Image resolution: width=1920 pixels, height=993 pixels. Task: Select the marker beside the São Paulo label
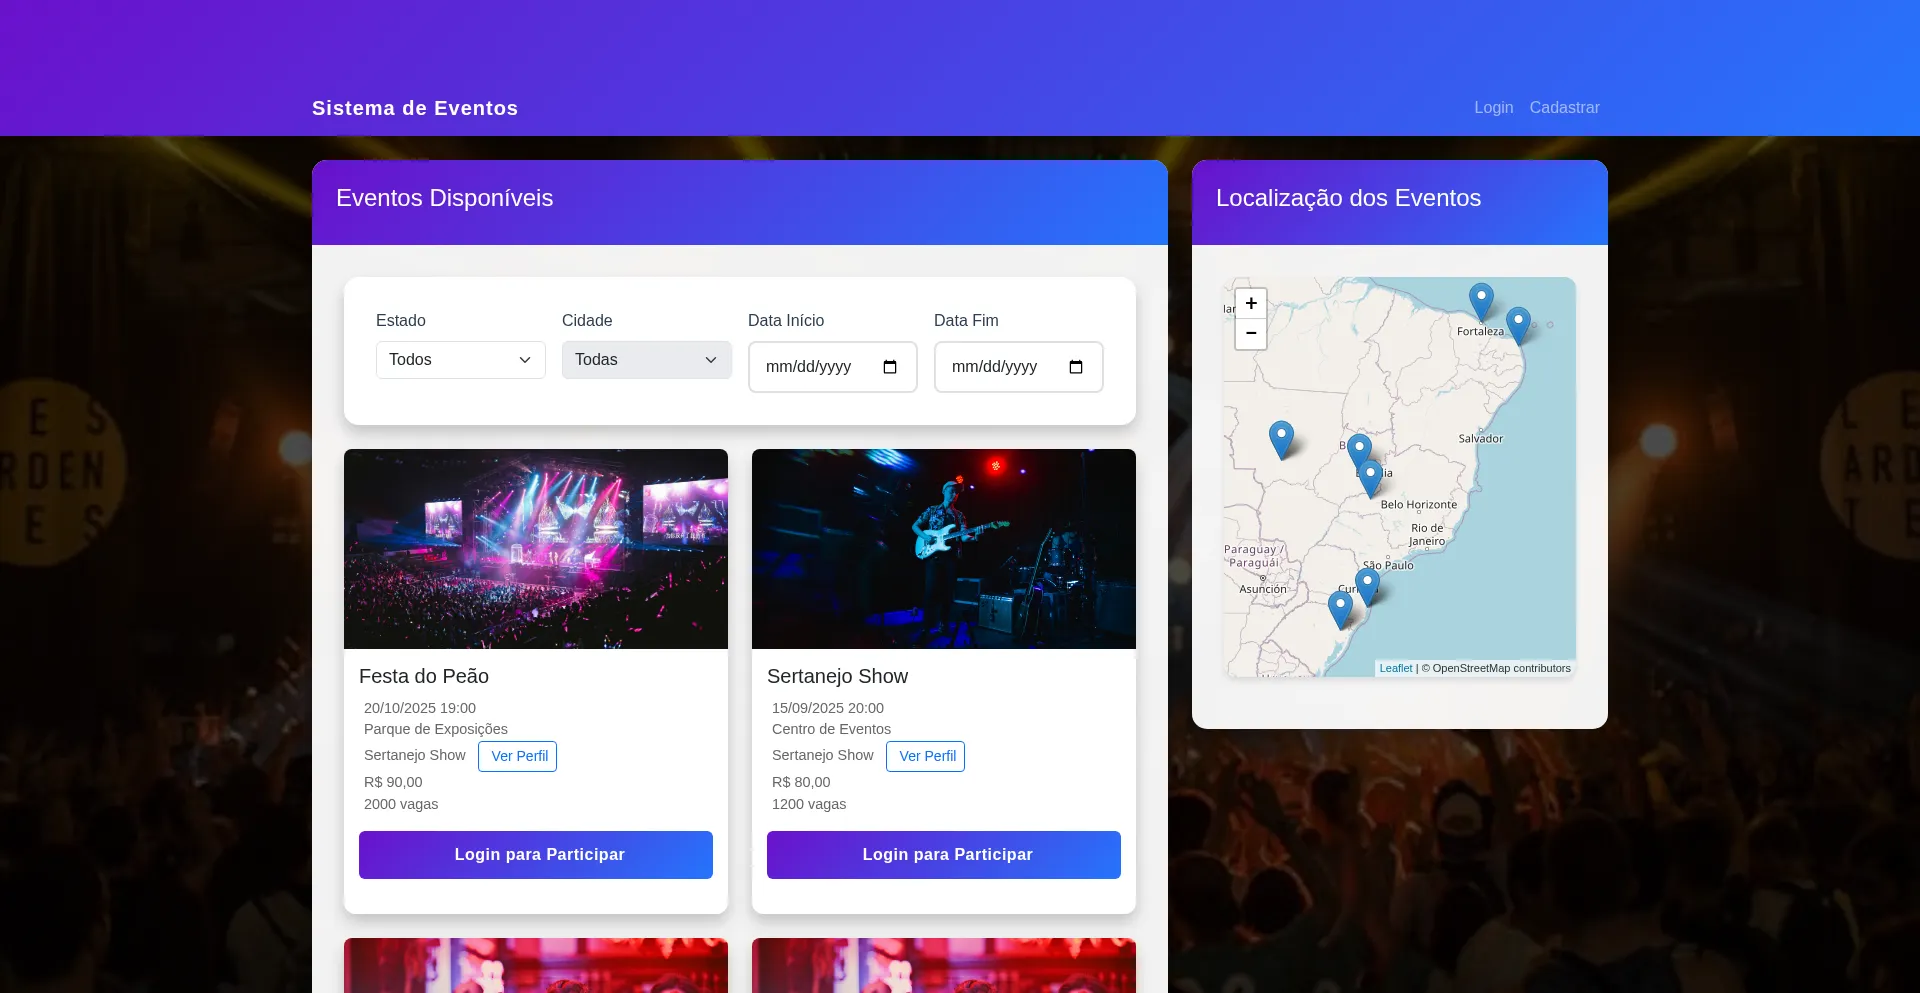tap(1367, 587)
